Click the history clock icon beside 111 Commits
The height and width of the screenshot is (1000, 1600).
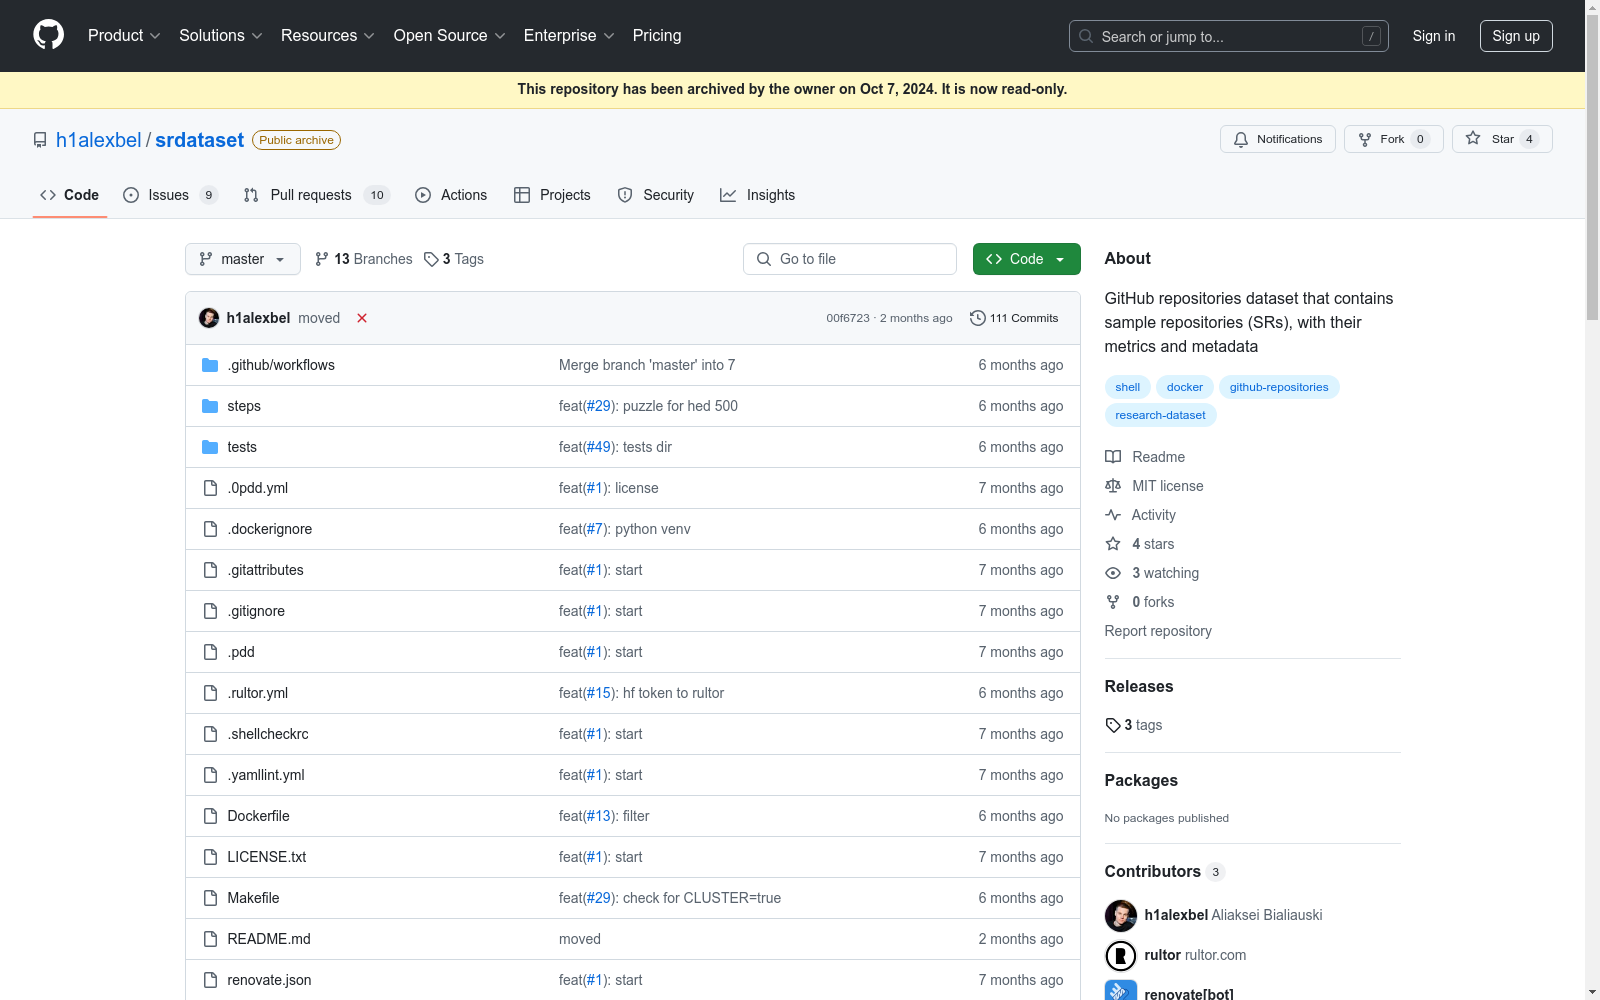[x=978, y=318]
